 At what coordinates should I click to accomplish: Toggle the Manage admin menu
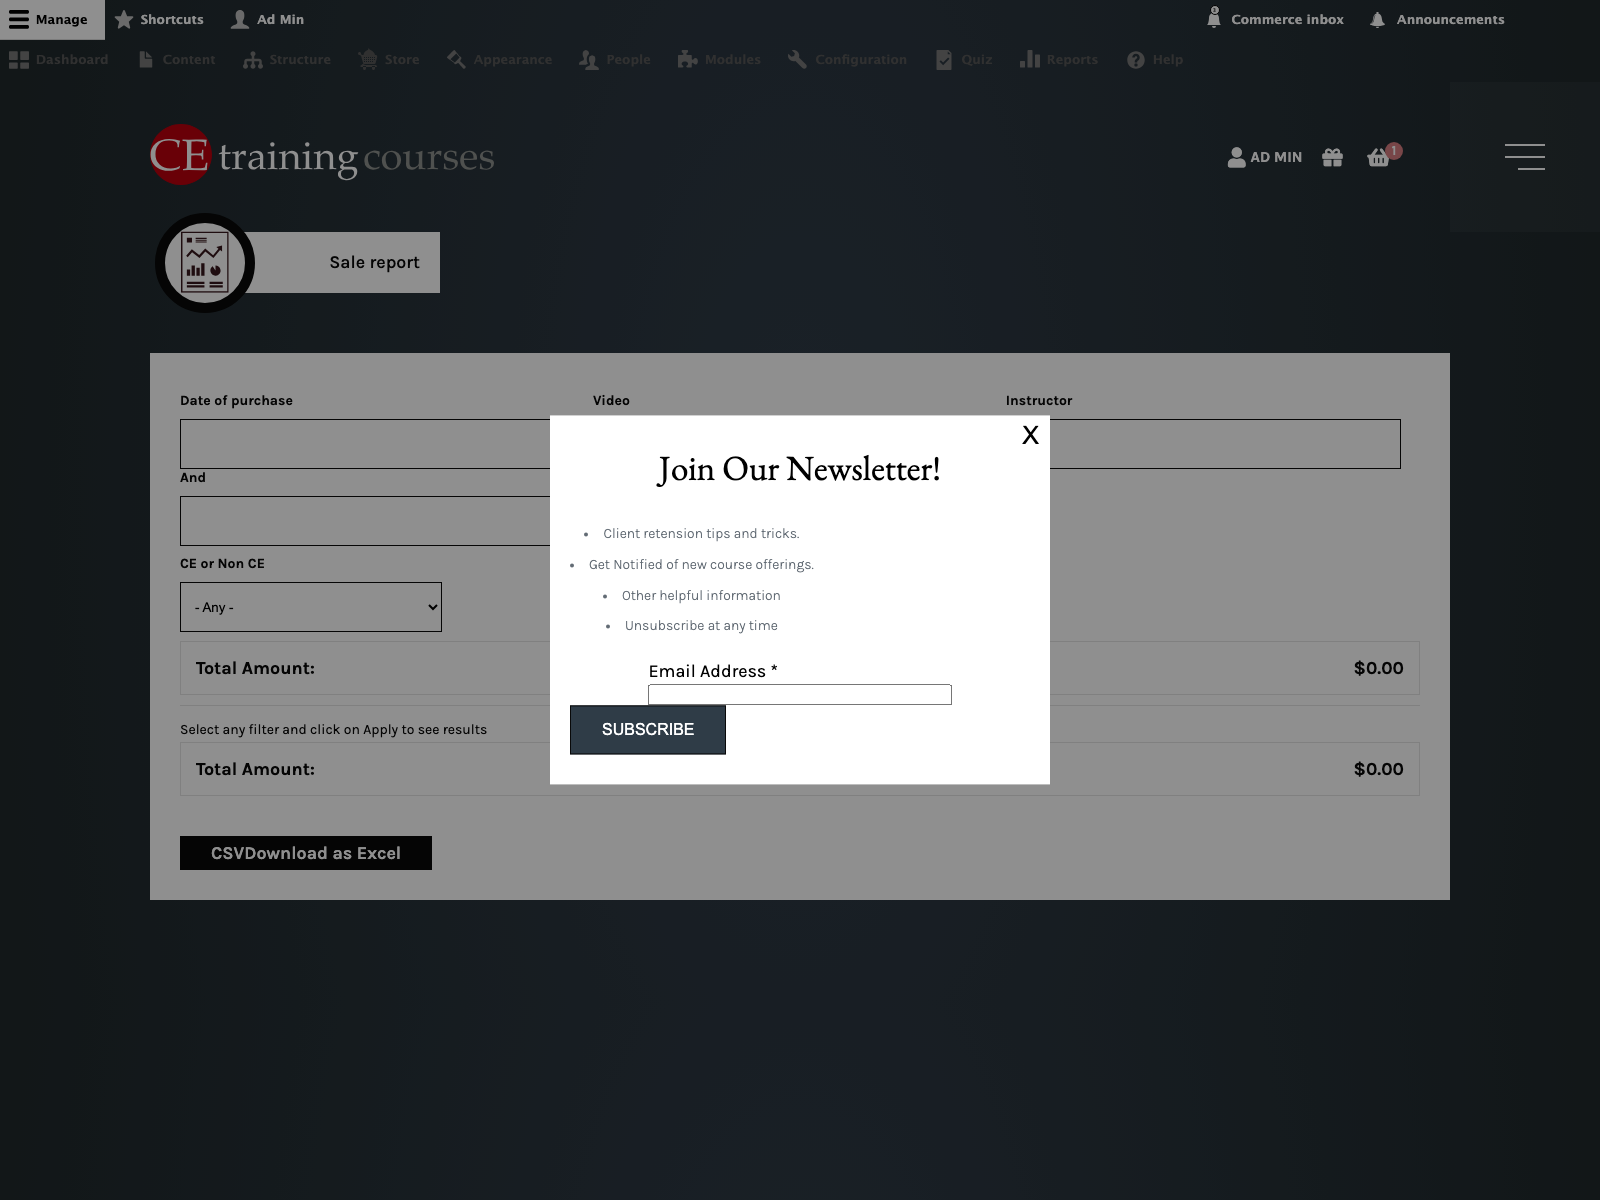(x=50, y=19)
